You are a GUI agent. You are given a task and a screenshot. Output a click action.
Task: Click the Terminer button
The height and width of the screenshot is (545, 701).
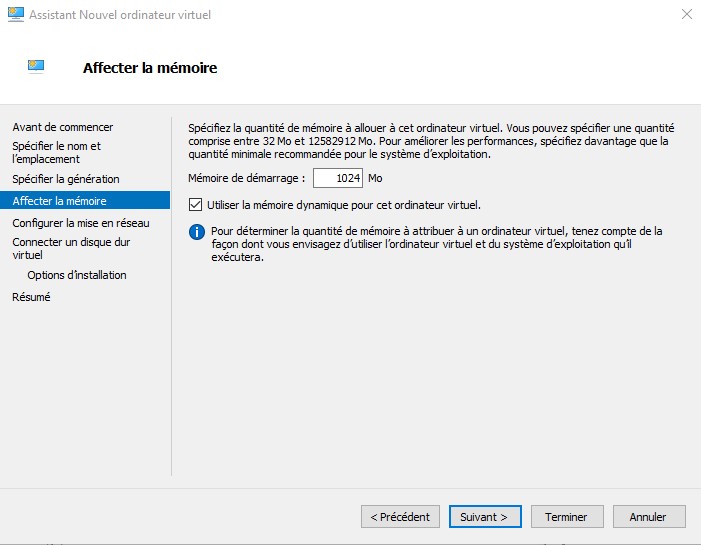[567, 517]
